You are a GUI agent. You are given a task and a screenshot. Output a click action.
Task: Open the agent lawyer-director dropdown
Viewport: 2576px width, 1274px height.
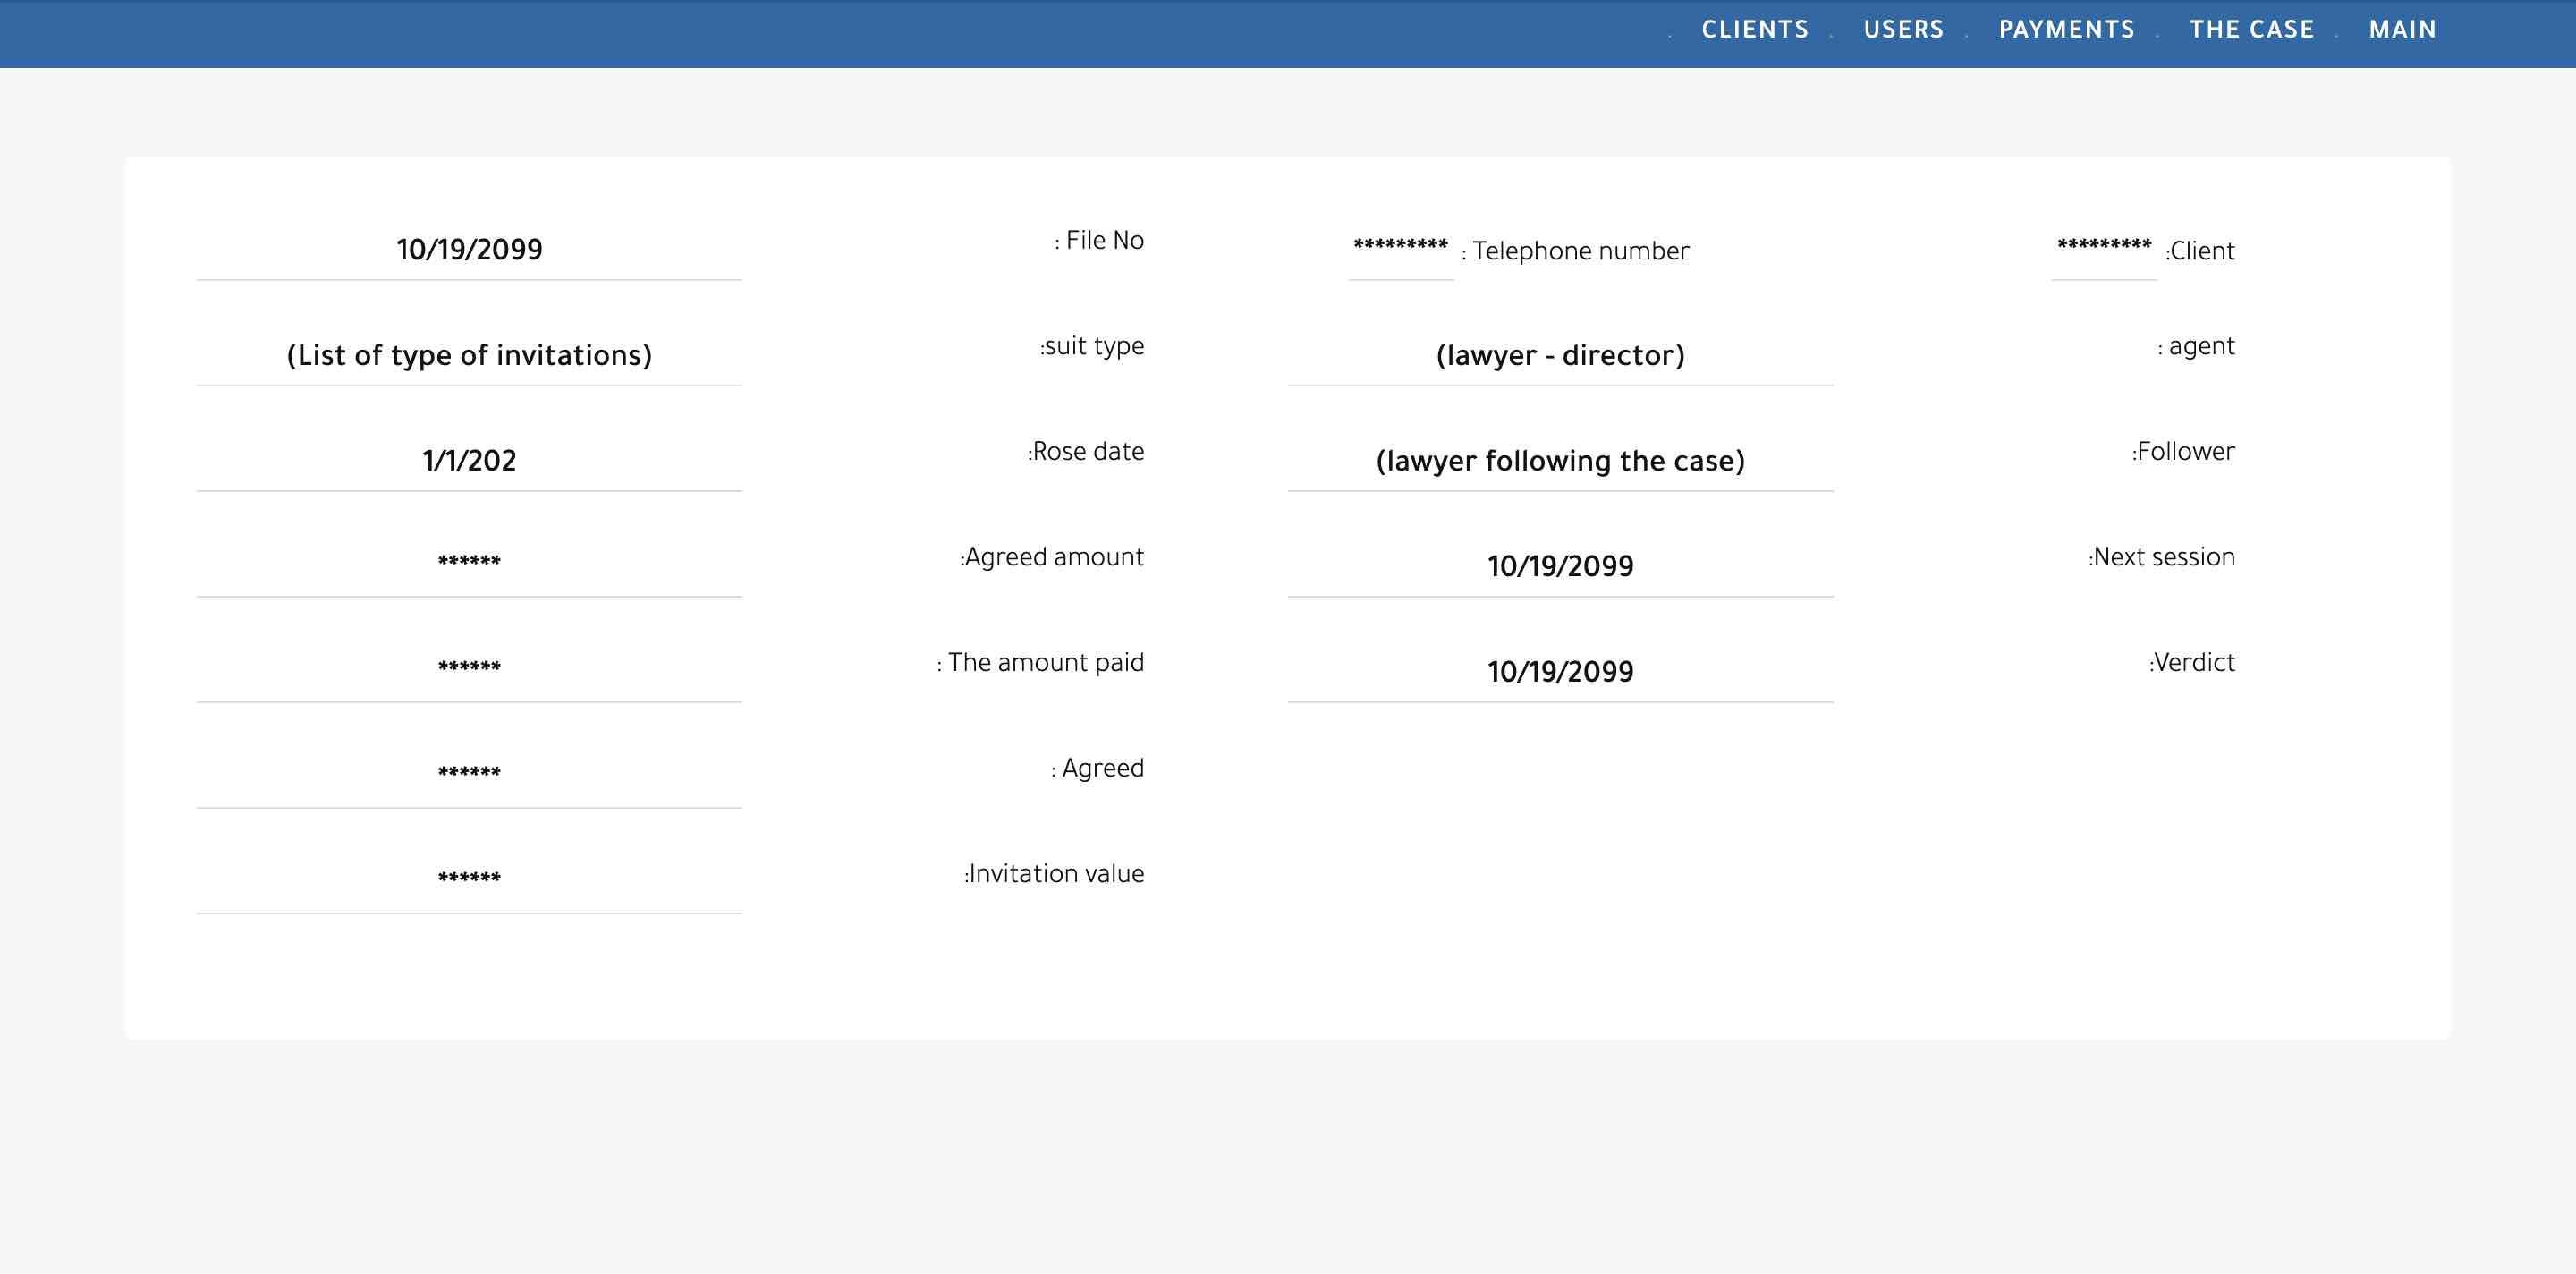click(1560, 355)
